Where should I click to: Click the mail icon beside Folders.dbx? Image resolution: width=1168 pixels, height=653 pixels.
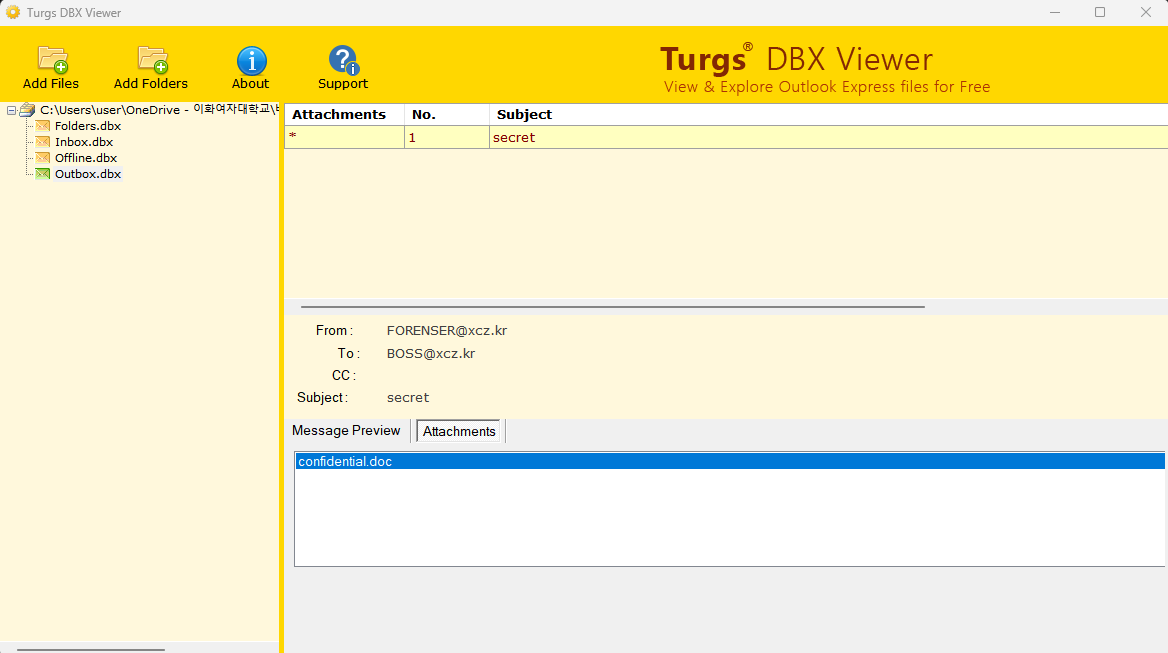(42, 126)
